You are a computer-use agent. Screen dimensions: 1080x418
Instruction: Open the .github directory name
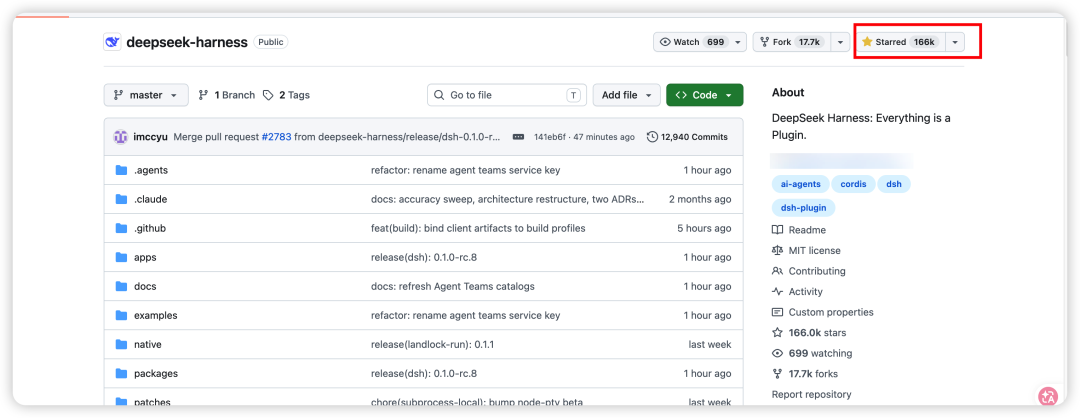pyautogui.click(x=149, y=228)
